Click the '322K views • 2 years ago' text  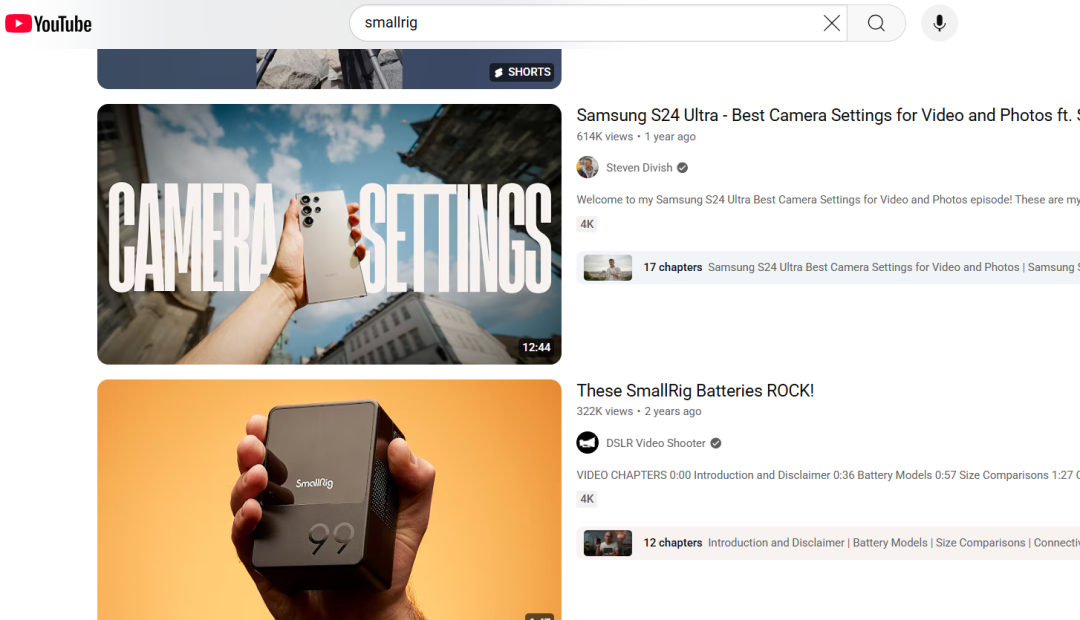pos(638,411)
